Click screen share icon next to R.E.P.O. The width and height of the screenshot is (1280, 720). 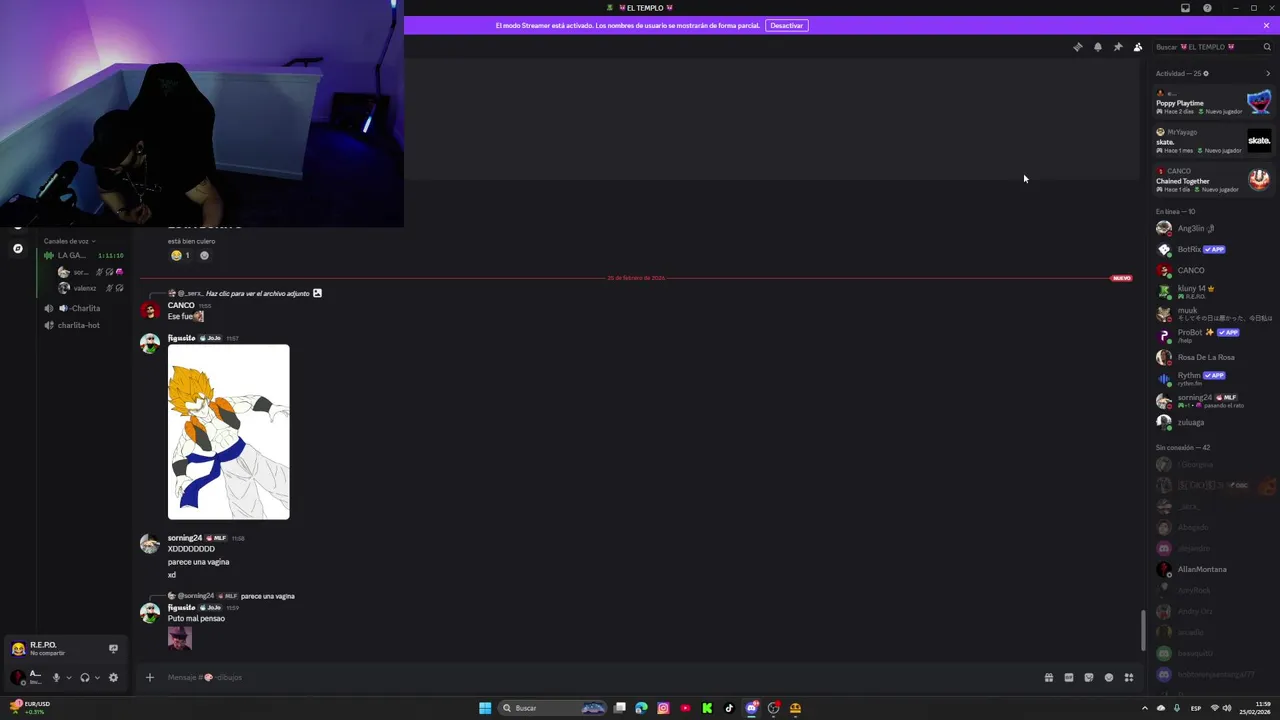click(113, 648)
